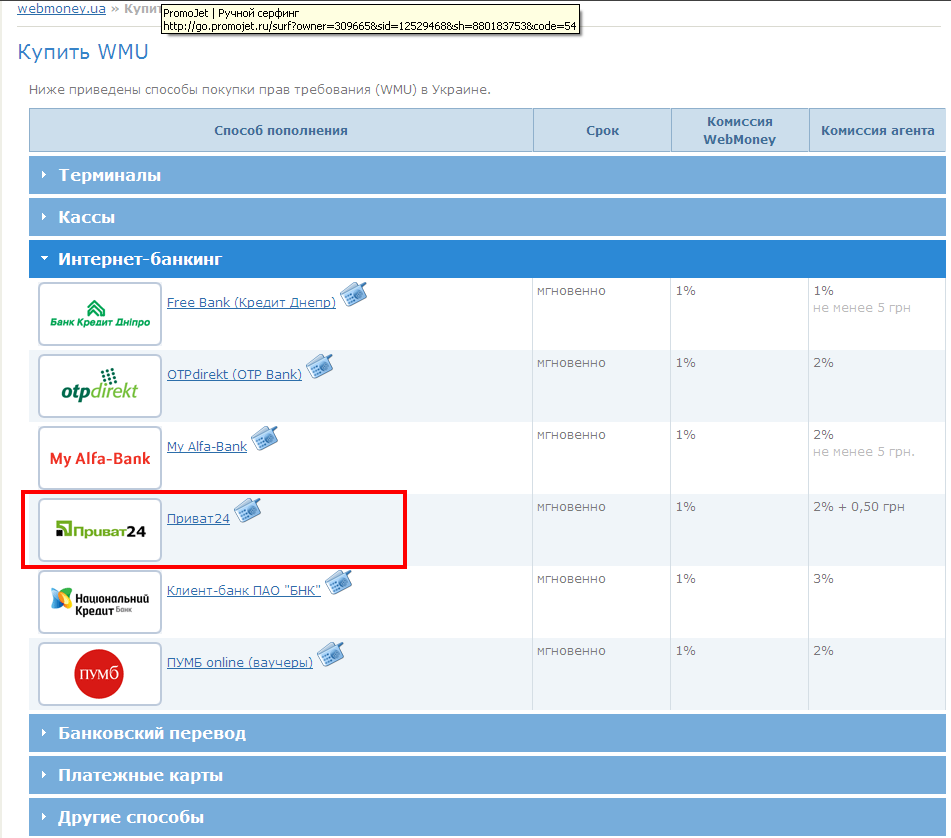Expand the Кассы section
This screenshot has height=838, width=951.
tap(487, 217)
